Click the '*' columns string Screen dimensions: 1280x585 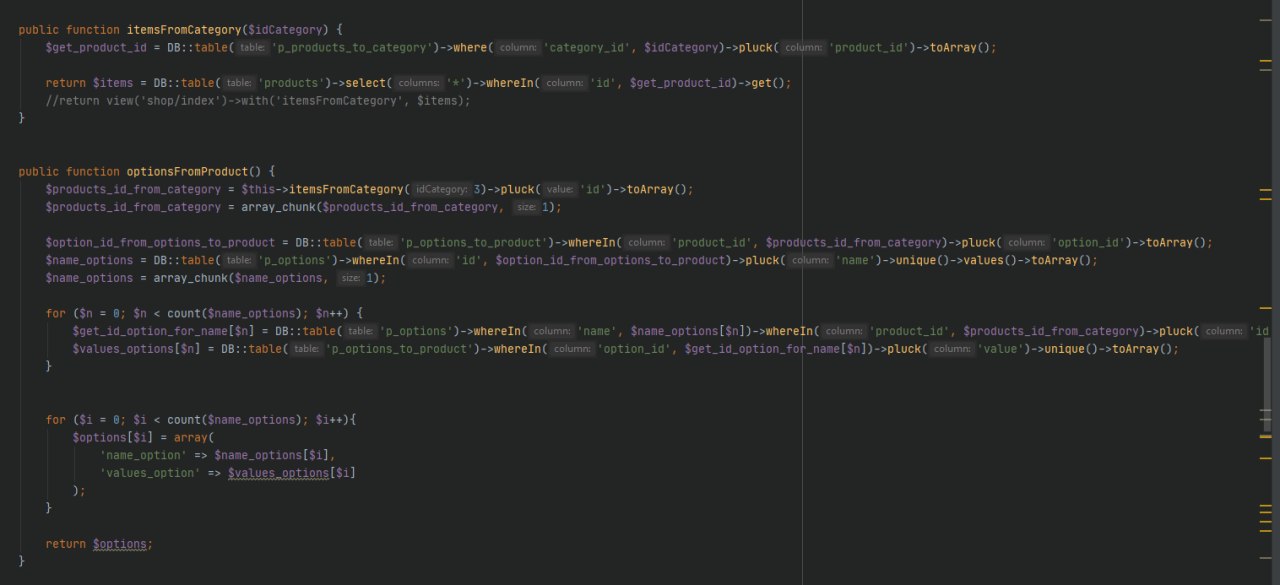click(x=456, y=83)
